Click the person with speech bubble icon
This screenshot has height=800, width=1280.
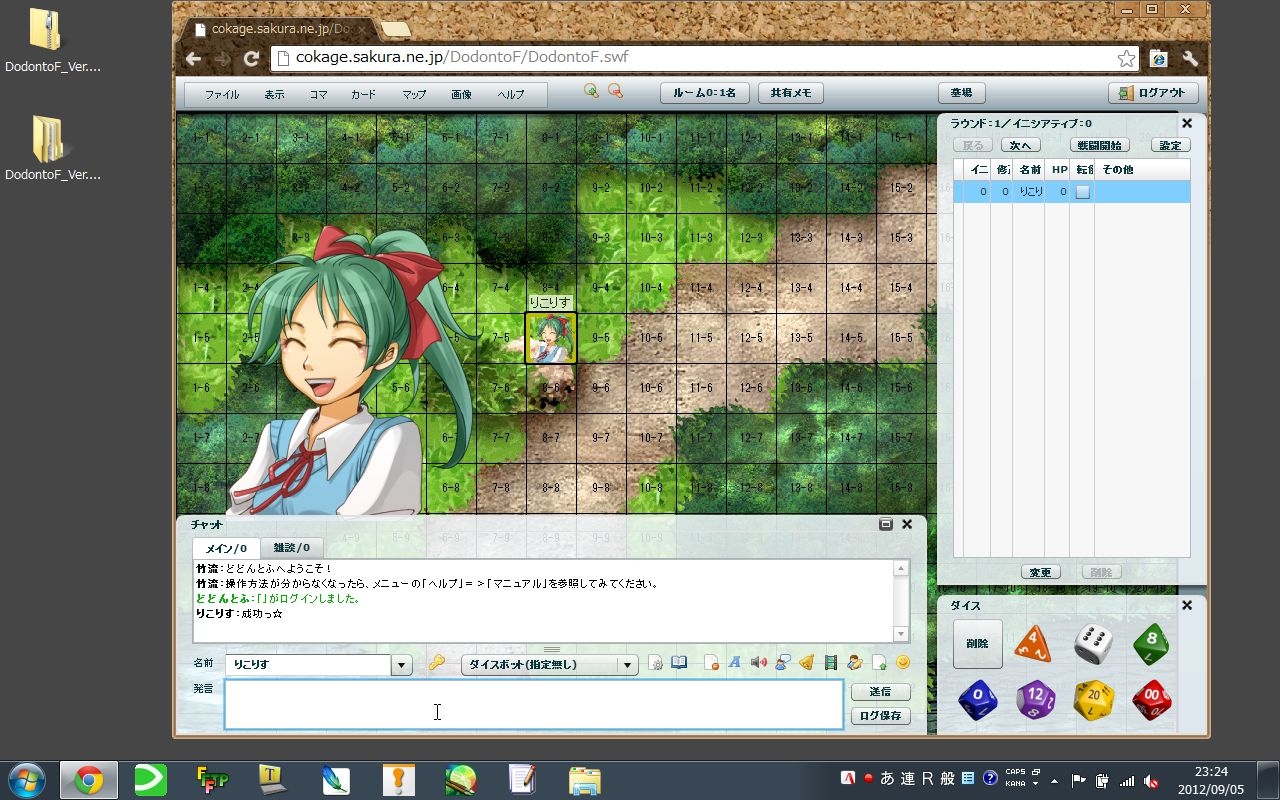783,662
